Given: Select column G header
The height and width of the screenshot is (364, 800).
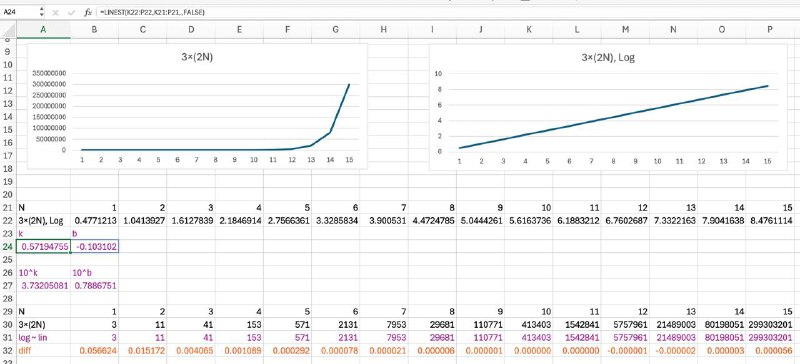Looking at the screenshot, I should point(335,30).
